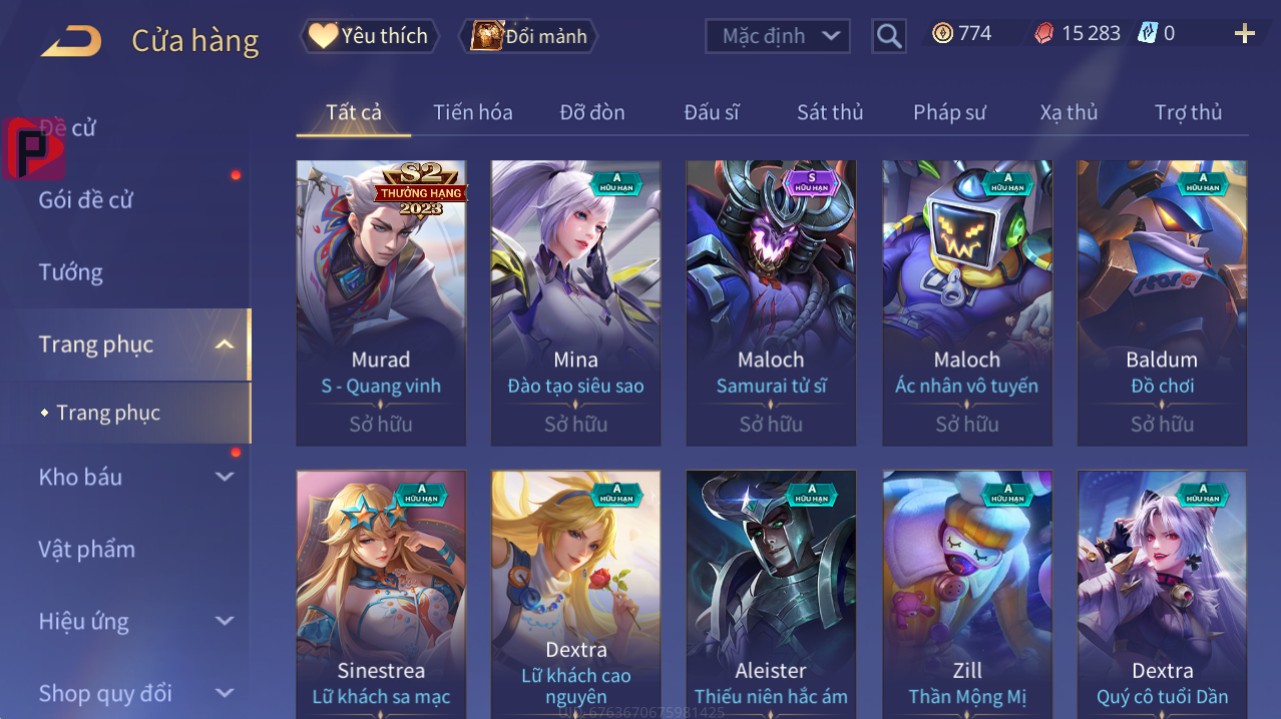Select the Maloch Samurai tử sĩ skin card

(x=771, y=303)
